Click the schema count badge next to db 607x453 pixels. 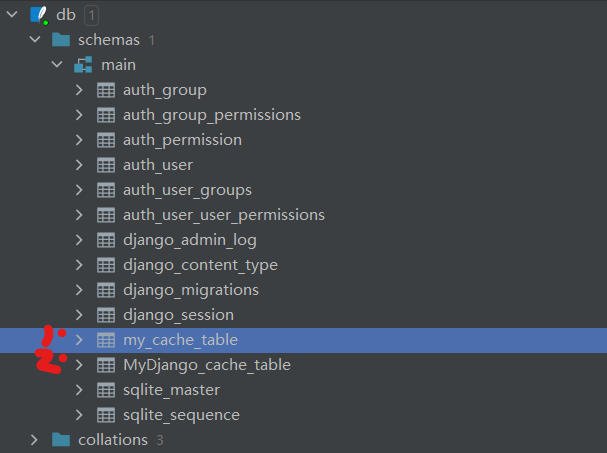pos(91,16)
